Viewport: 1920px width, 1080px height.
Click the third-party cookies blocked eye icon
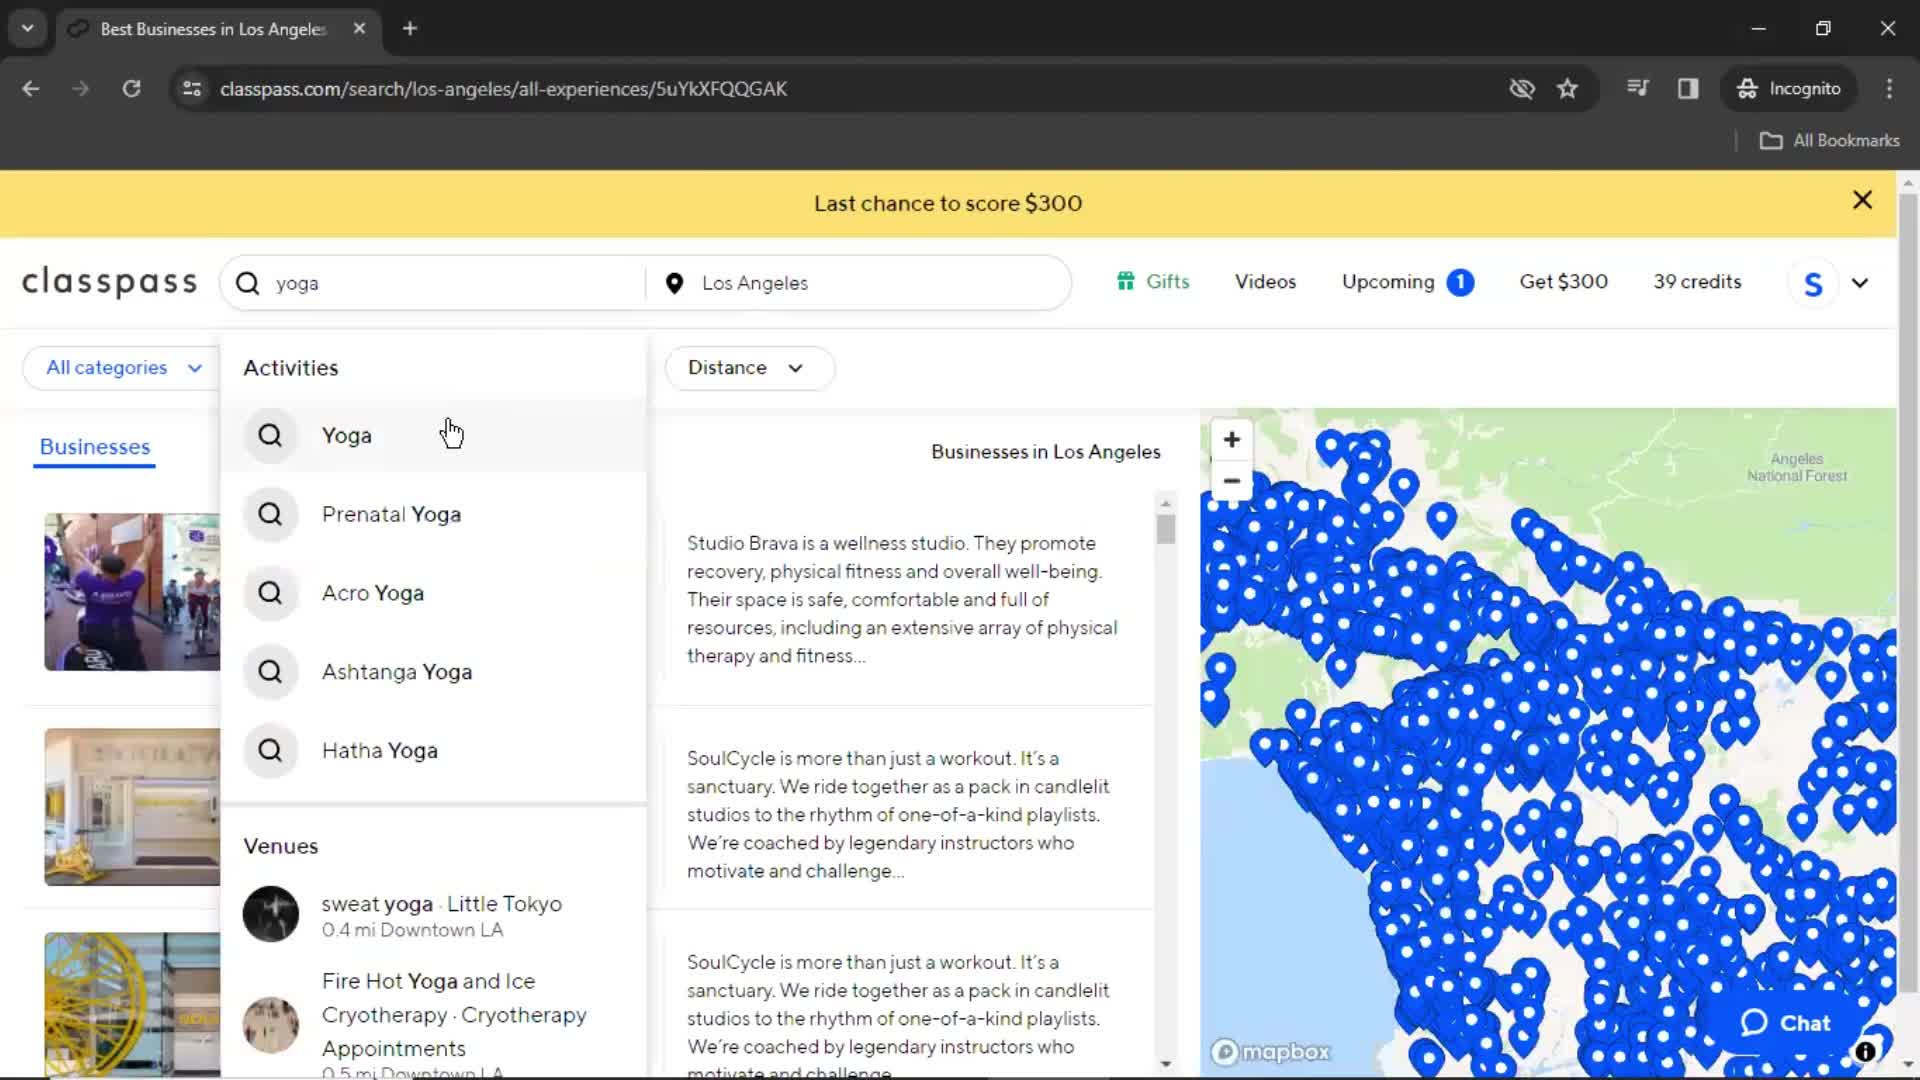pyautogui.click(x=1522, y=89)
